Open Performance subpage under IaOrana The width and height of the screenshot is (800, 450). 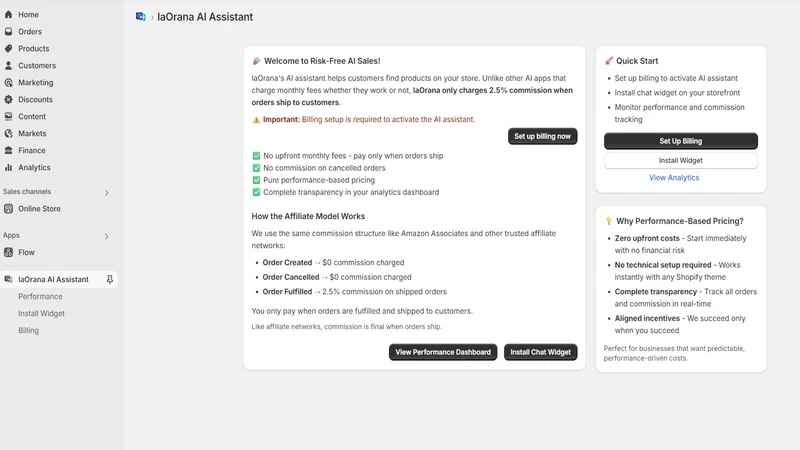40,296
